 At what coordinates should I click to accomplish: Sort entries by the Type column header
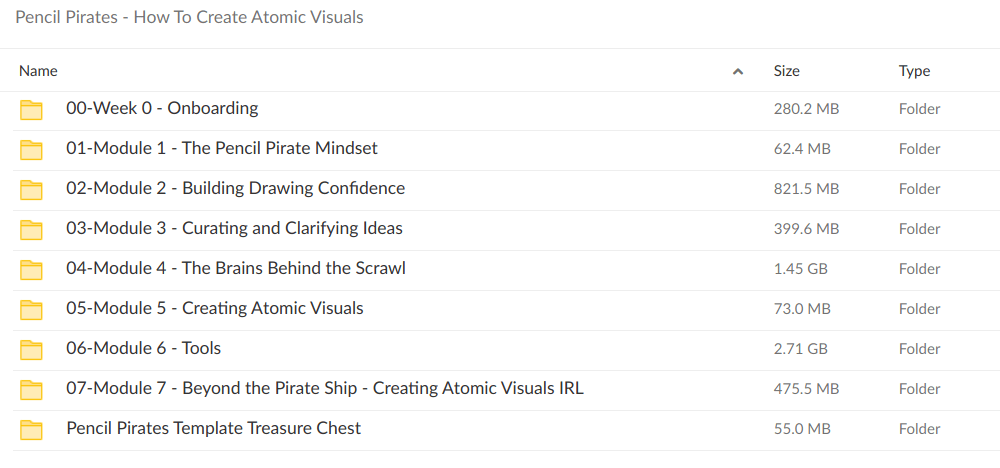[x=914, y=71]
